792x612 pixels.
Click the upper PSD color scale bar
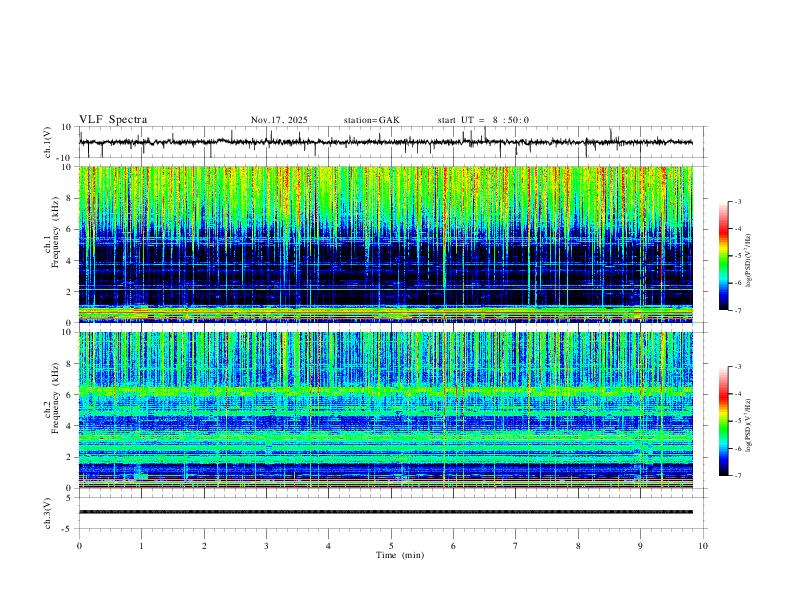pyautogui.click(x=724, y=256)
